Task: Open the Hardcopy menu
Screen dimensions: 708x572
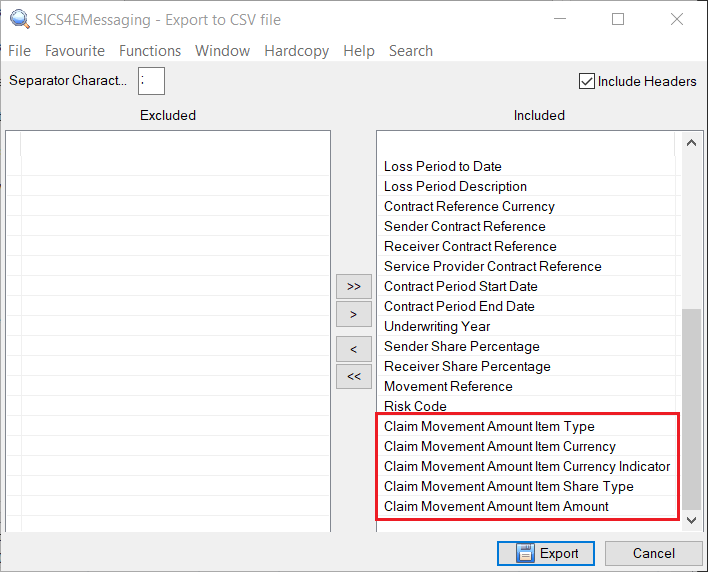Action: 296,51
